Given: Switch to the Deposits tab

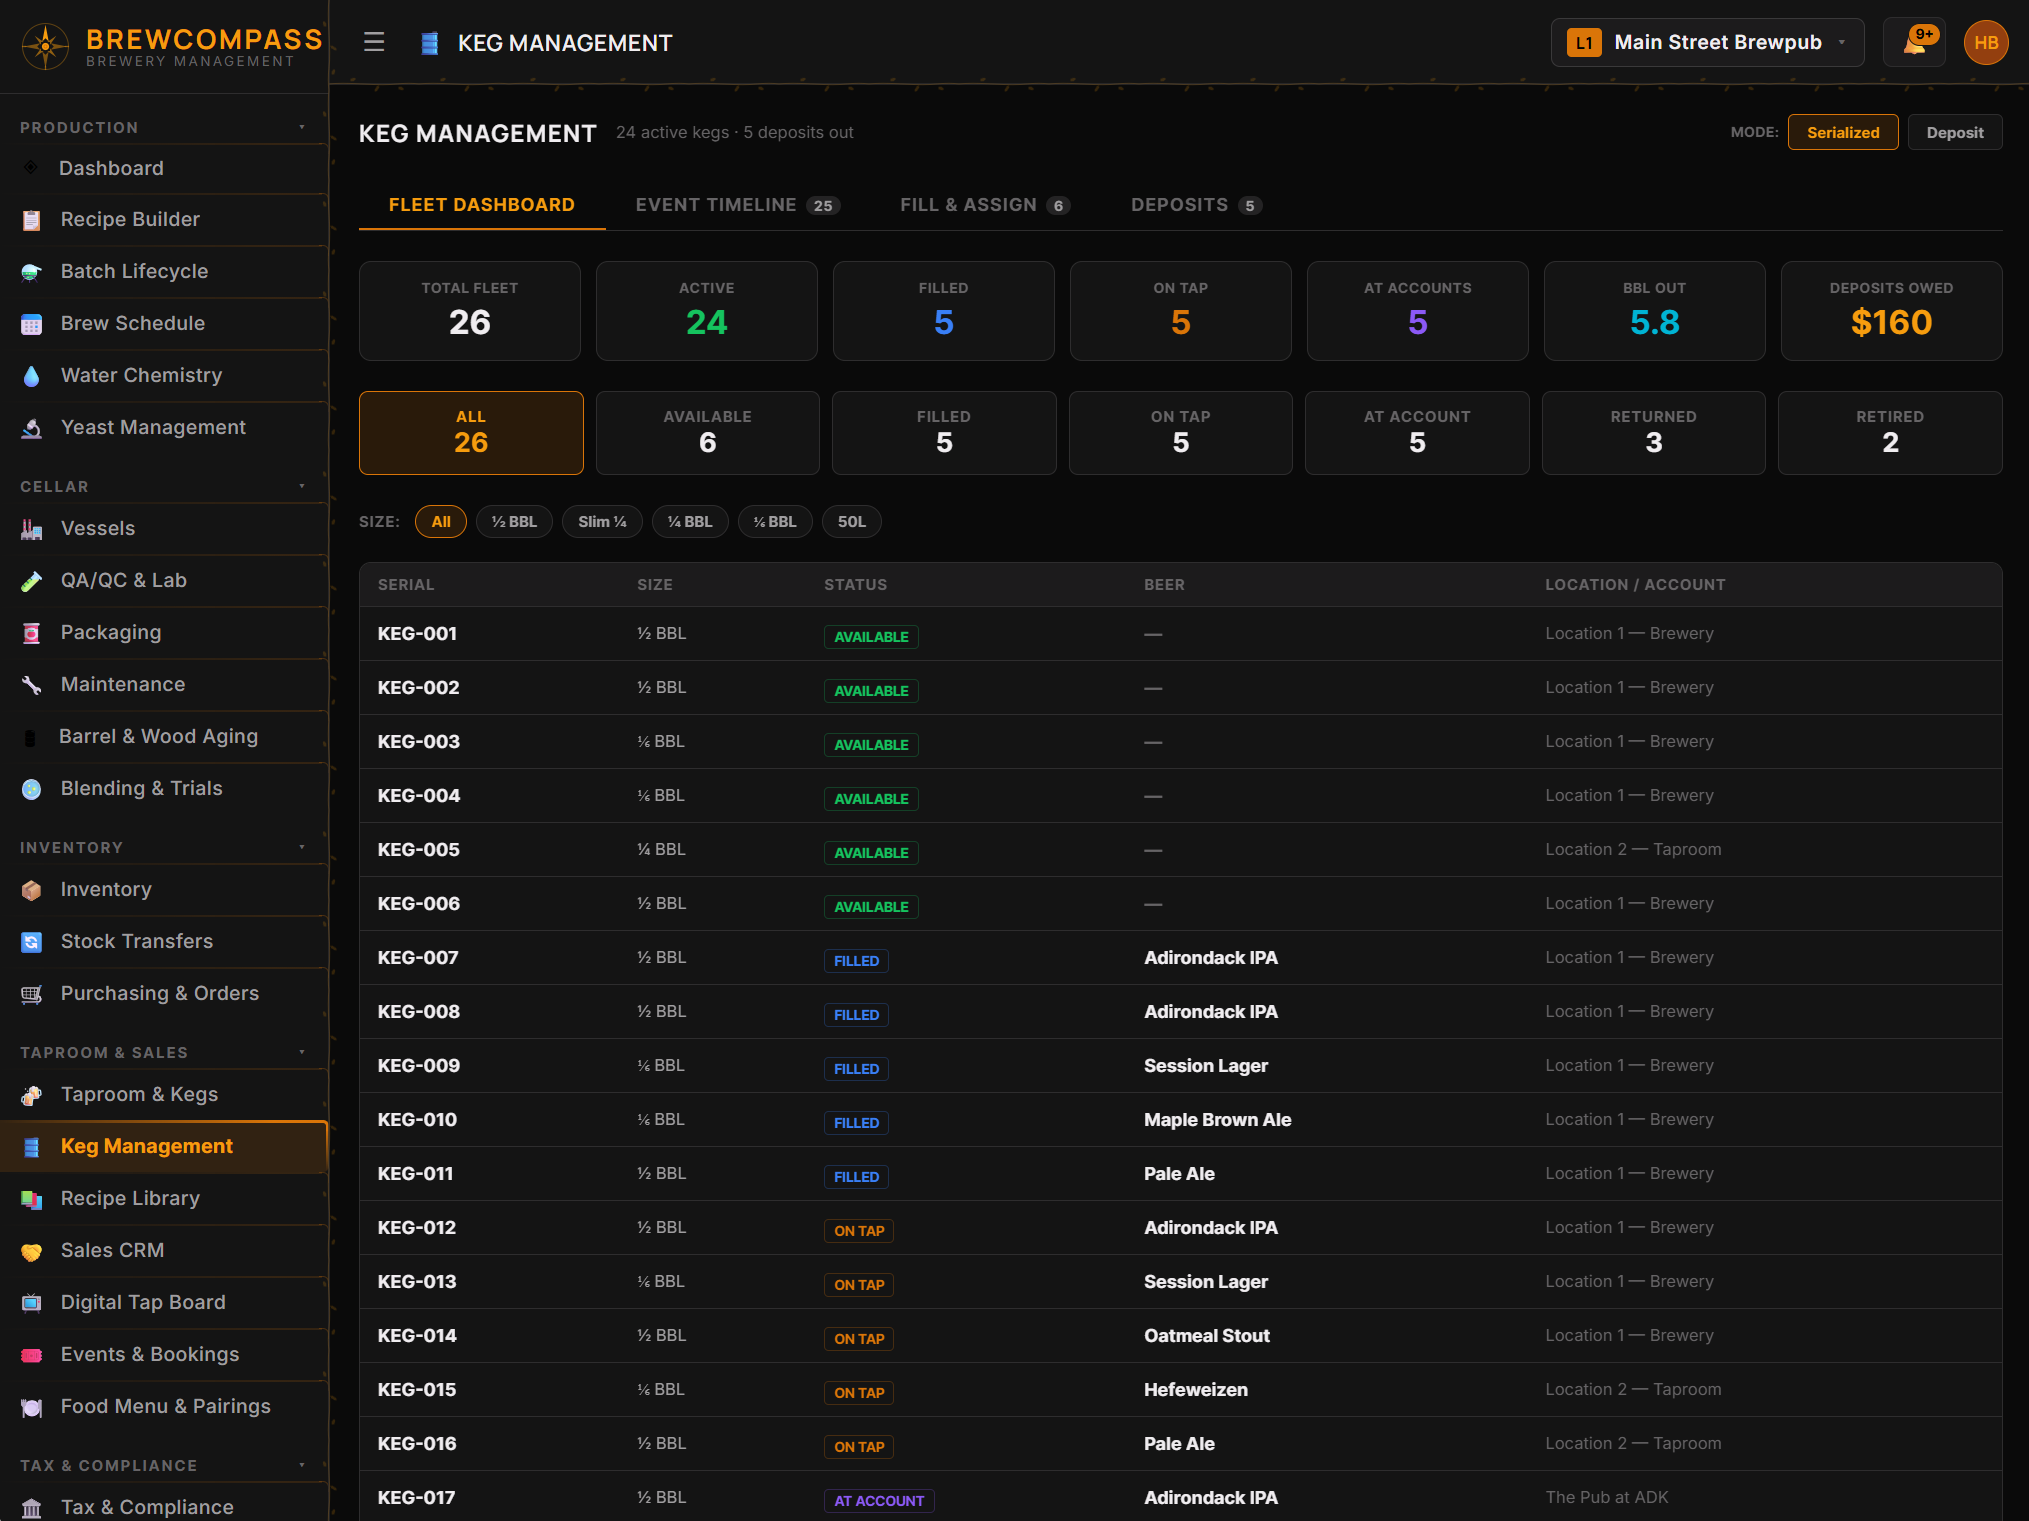Looking at the screenshot, I should 1196,205.
